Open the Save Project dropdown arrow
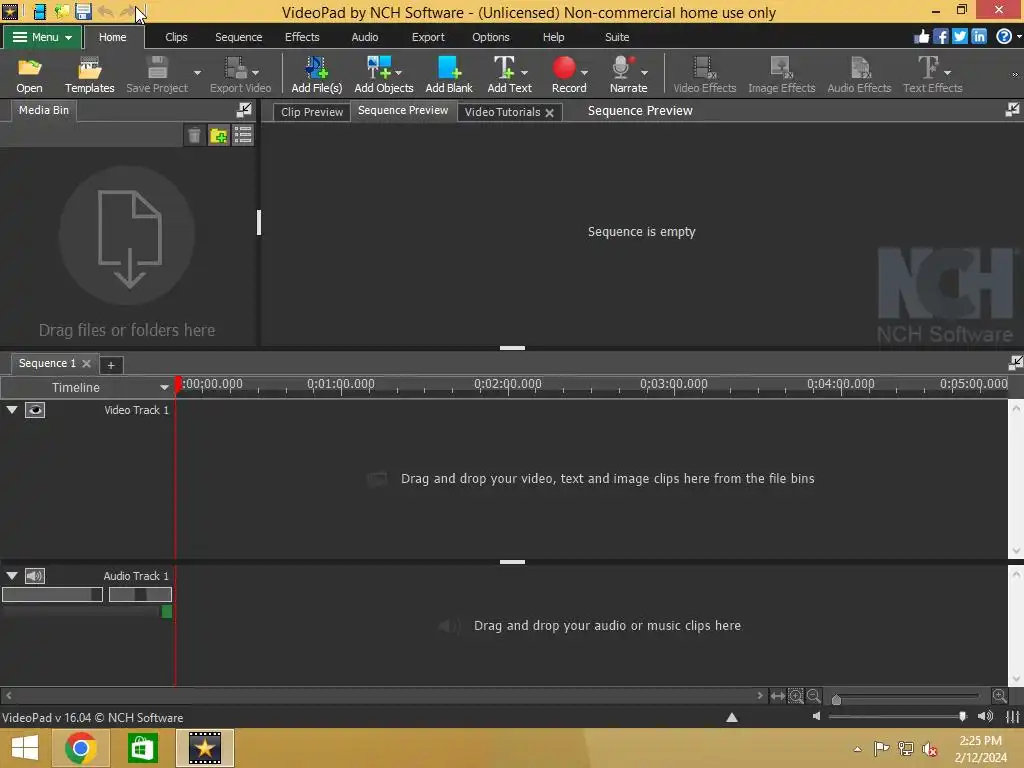Image resolution: width=1024 pixels, height=768 pixels. pos(197,73)
